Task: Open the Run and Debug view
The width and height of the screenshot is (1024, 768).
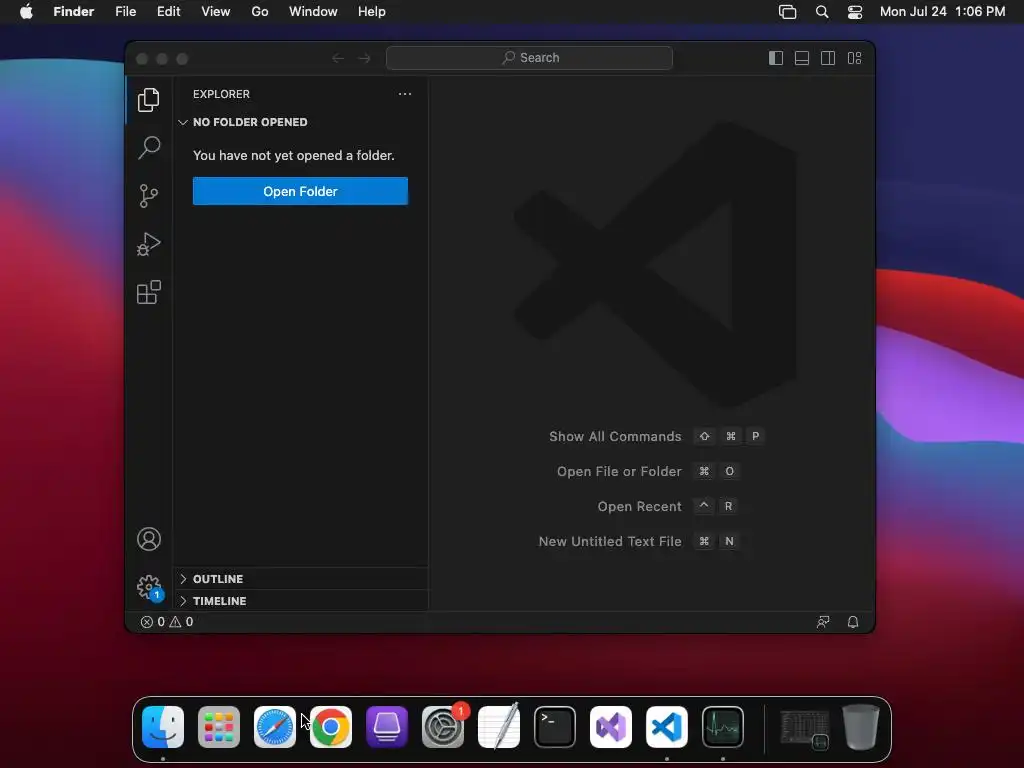Action: point(149,244)
